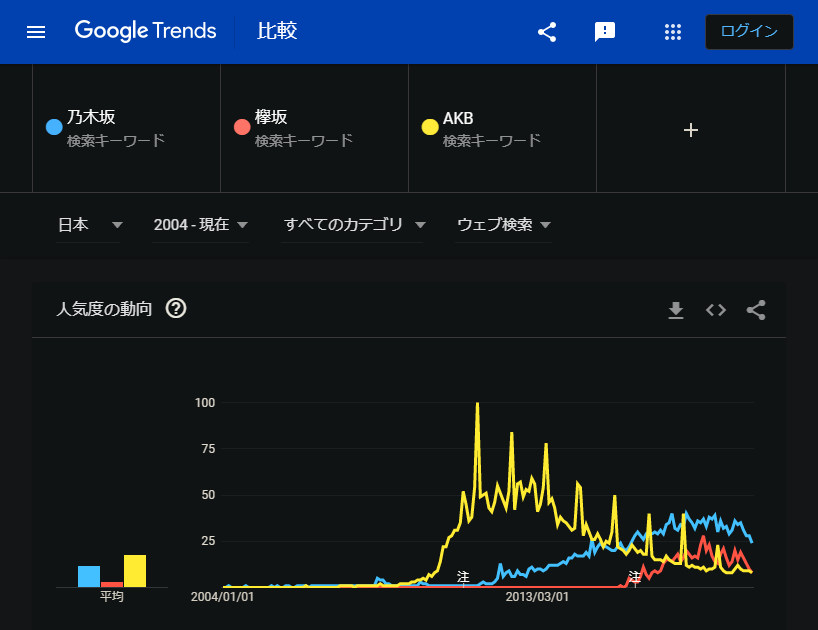Image resolution: width=818 pixels, height=630 pixels.
Task: Open the send feedback icon
Action: point(605,32)
